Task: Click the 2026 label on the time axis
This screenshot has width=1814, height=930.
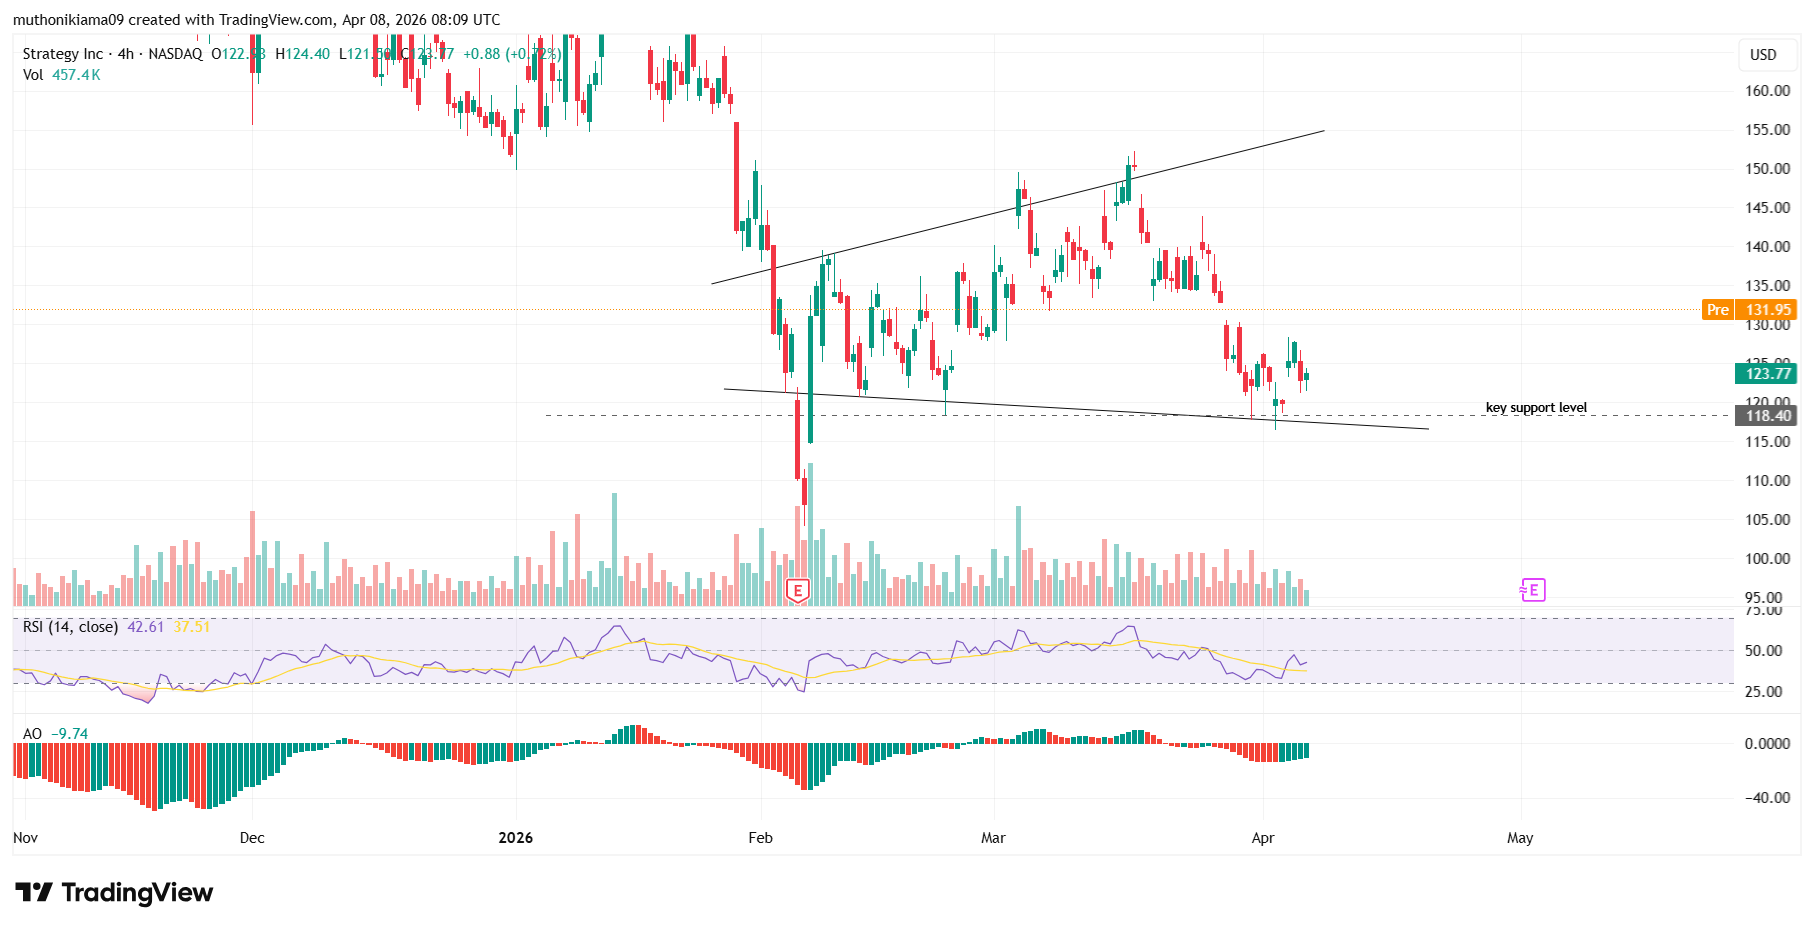Action: tap(516, 838)
